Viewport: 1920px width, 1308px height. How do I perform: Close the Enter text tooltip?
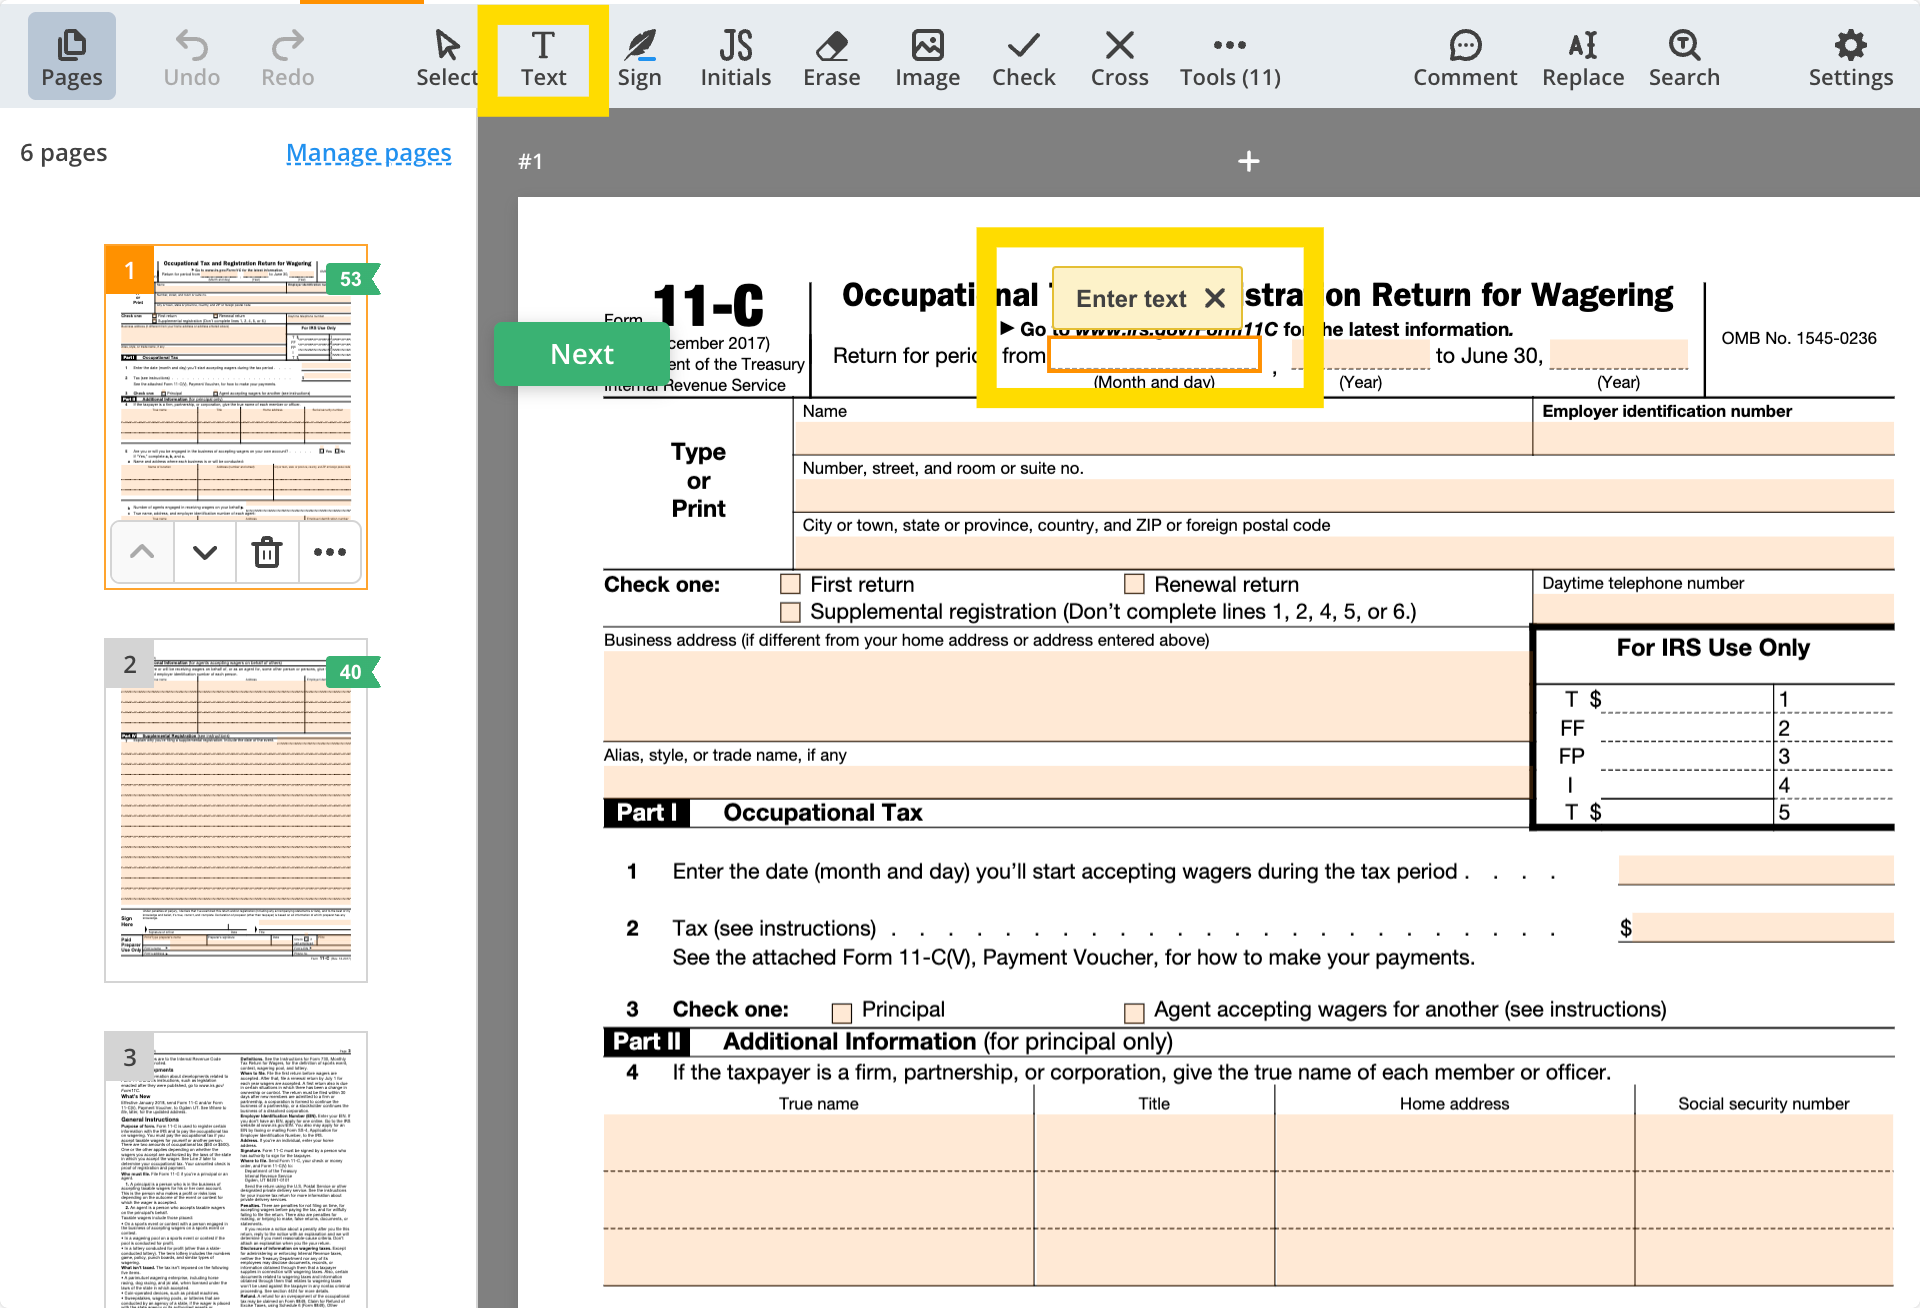click(1215, 298)
